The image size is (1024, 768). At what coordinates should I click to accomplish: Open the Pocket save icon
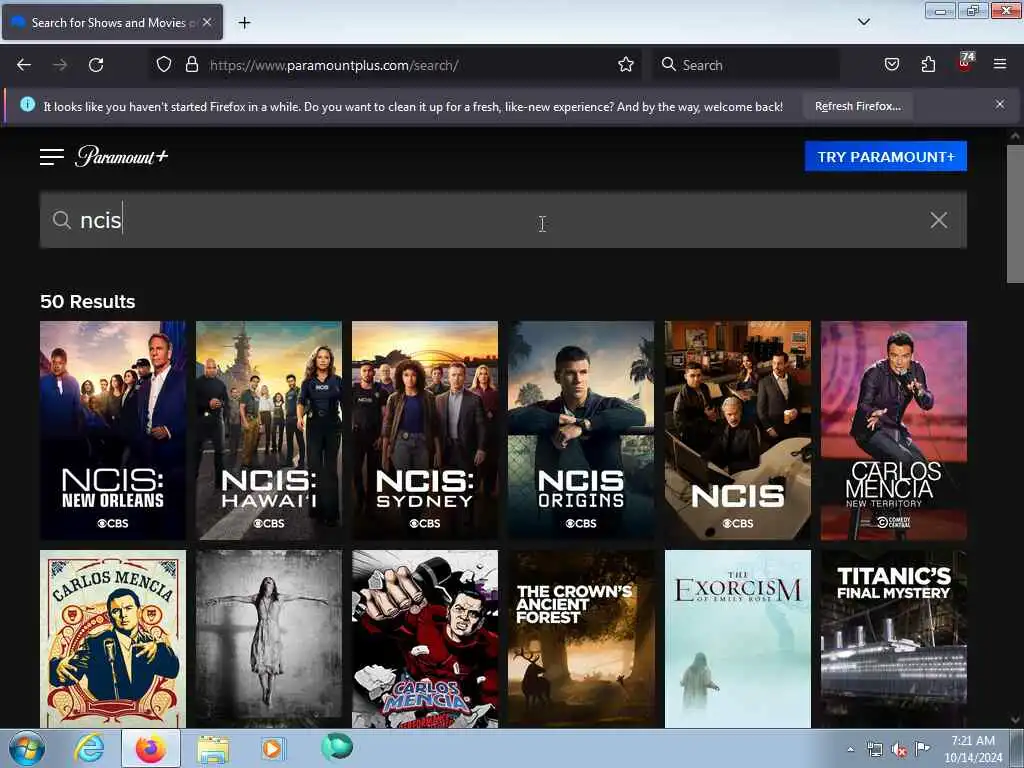click(x=891, y=65)
